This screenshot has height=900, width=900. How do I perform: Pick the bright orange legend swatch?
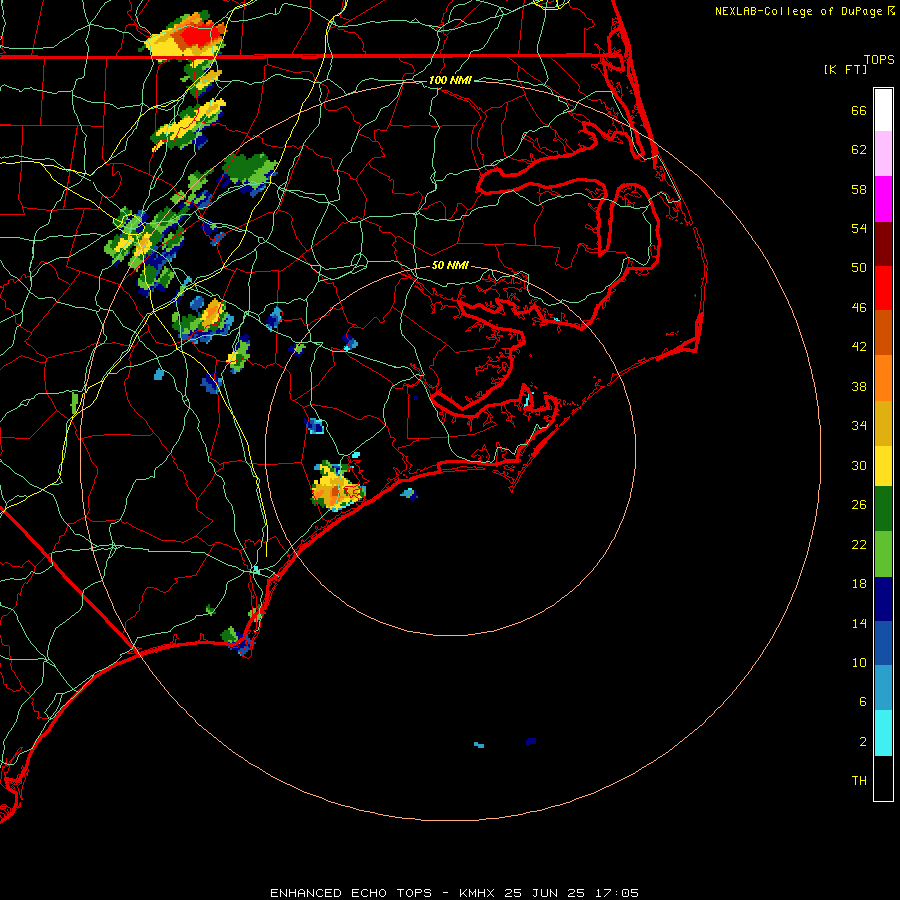click(883, 378)
